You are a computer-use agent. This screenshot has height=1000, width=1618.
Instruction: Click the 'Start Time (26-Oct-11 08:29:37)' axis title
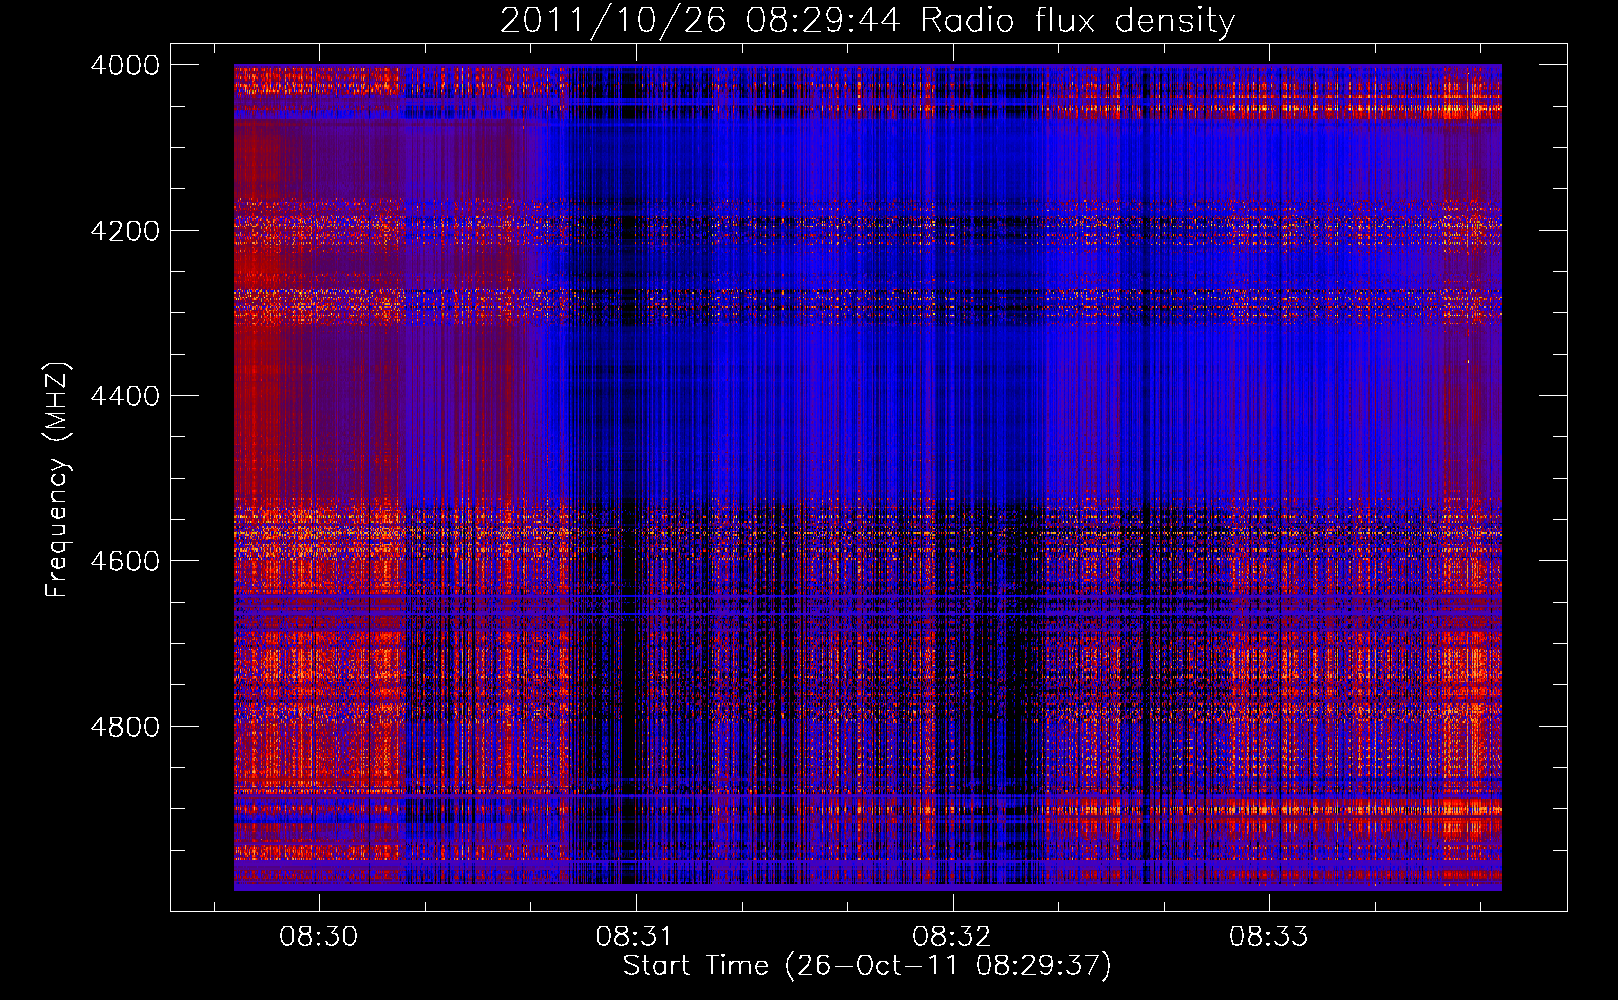pos(867,966)
